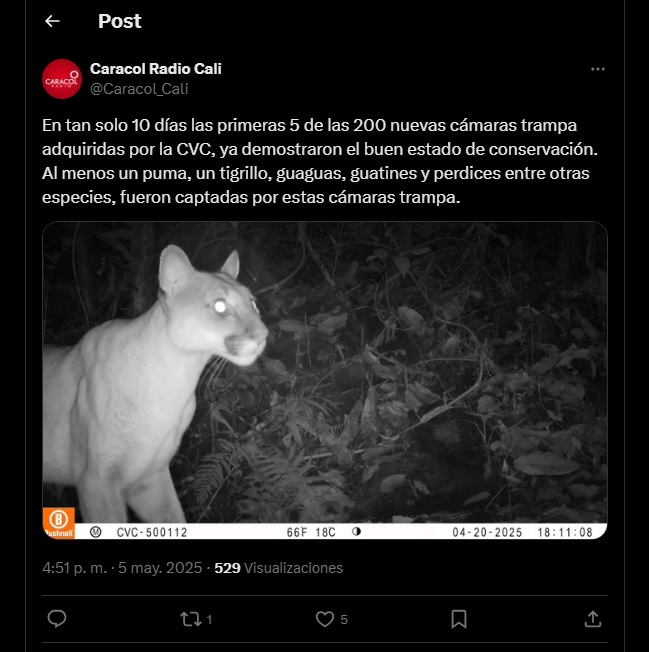Like the post with the heart icon
The image size is (649, 652).
click(325, 619)
